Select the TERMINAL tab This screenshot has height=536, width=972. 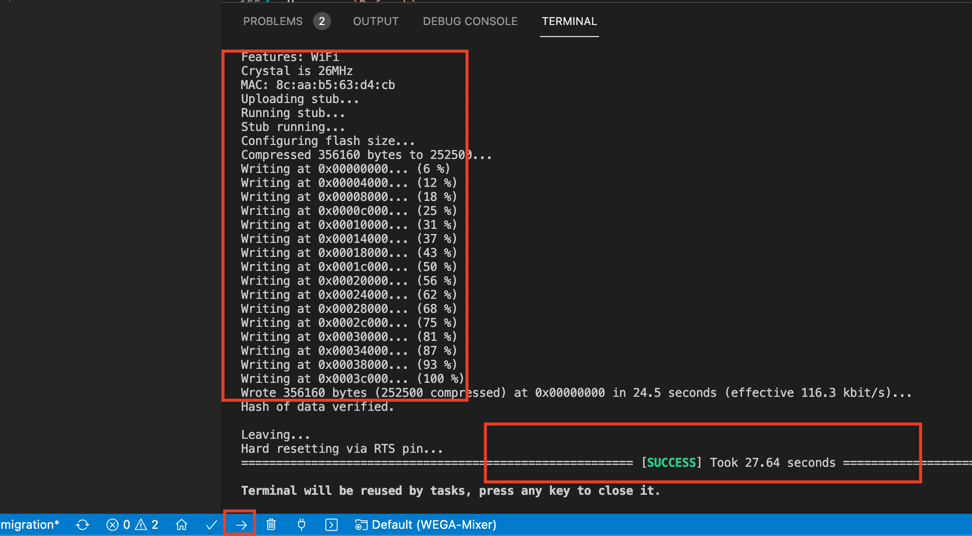pos(569,22)
